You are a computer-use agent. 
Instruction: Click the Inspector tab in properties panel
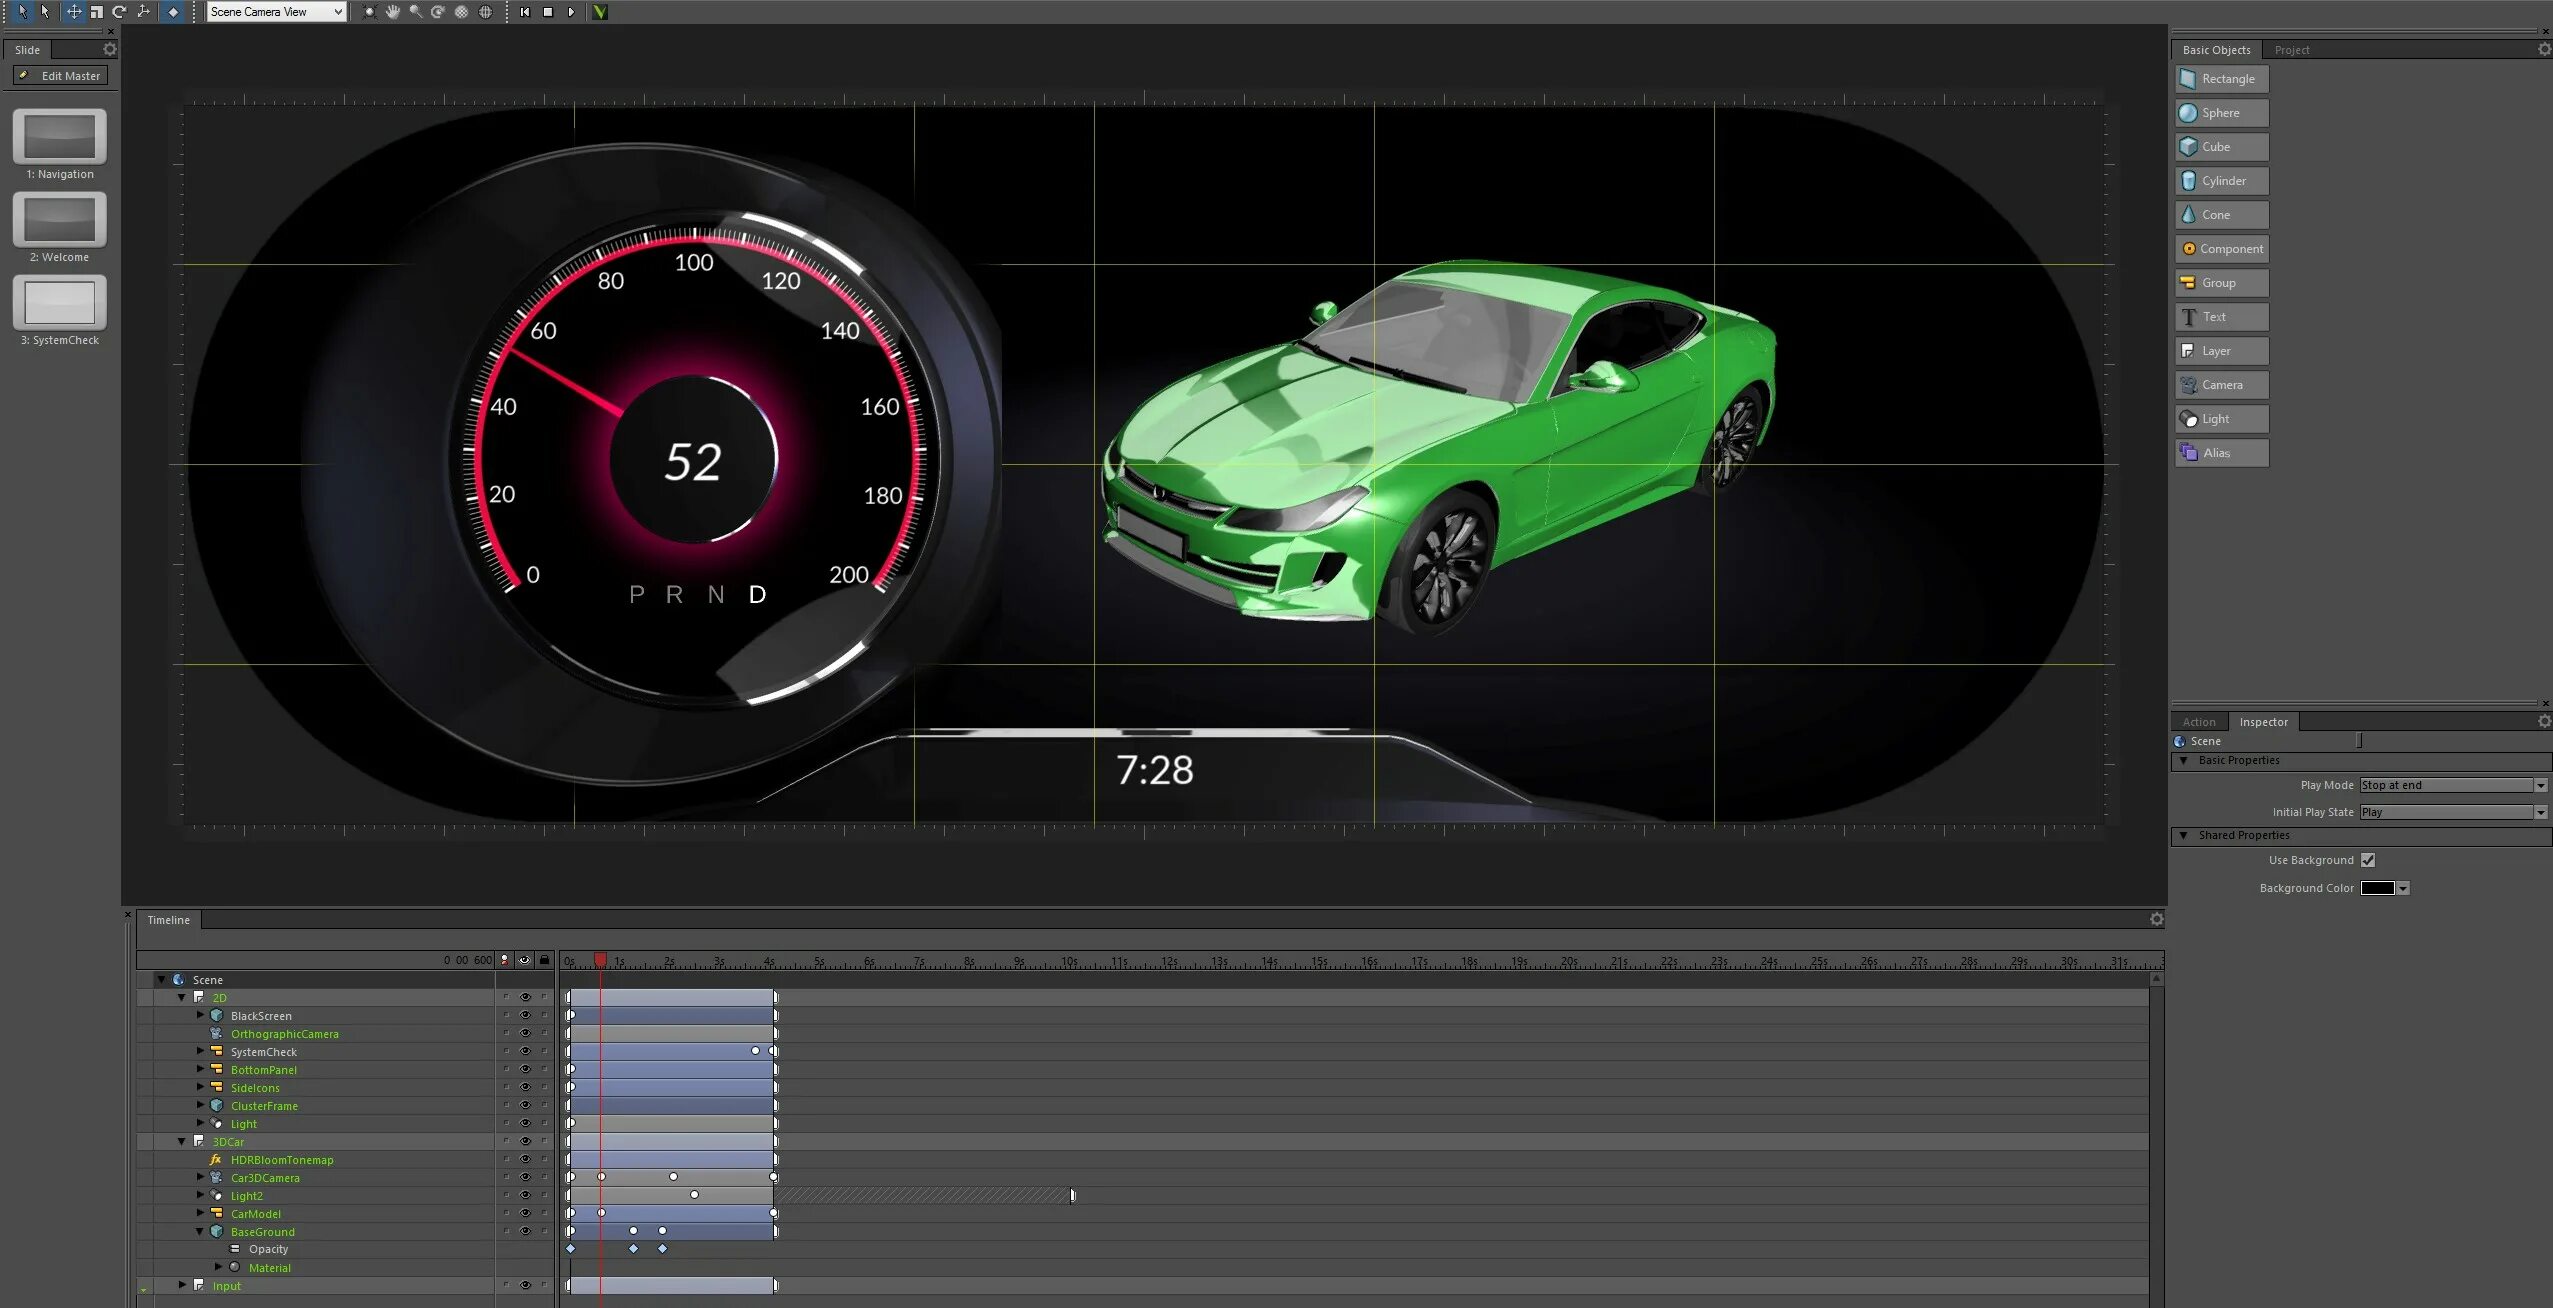point(2265,721)
